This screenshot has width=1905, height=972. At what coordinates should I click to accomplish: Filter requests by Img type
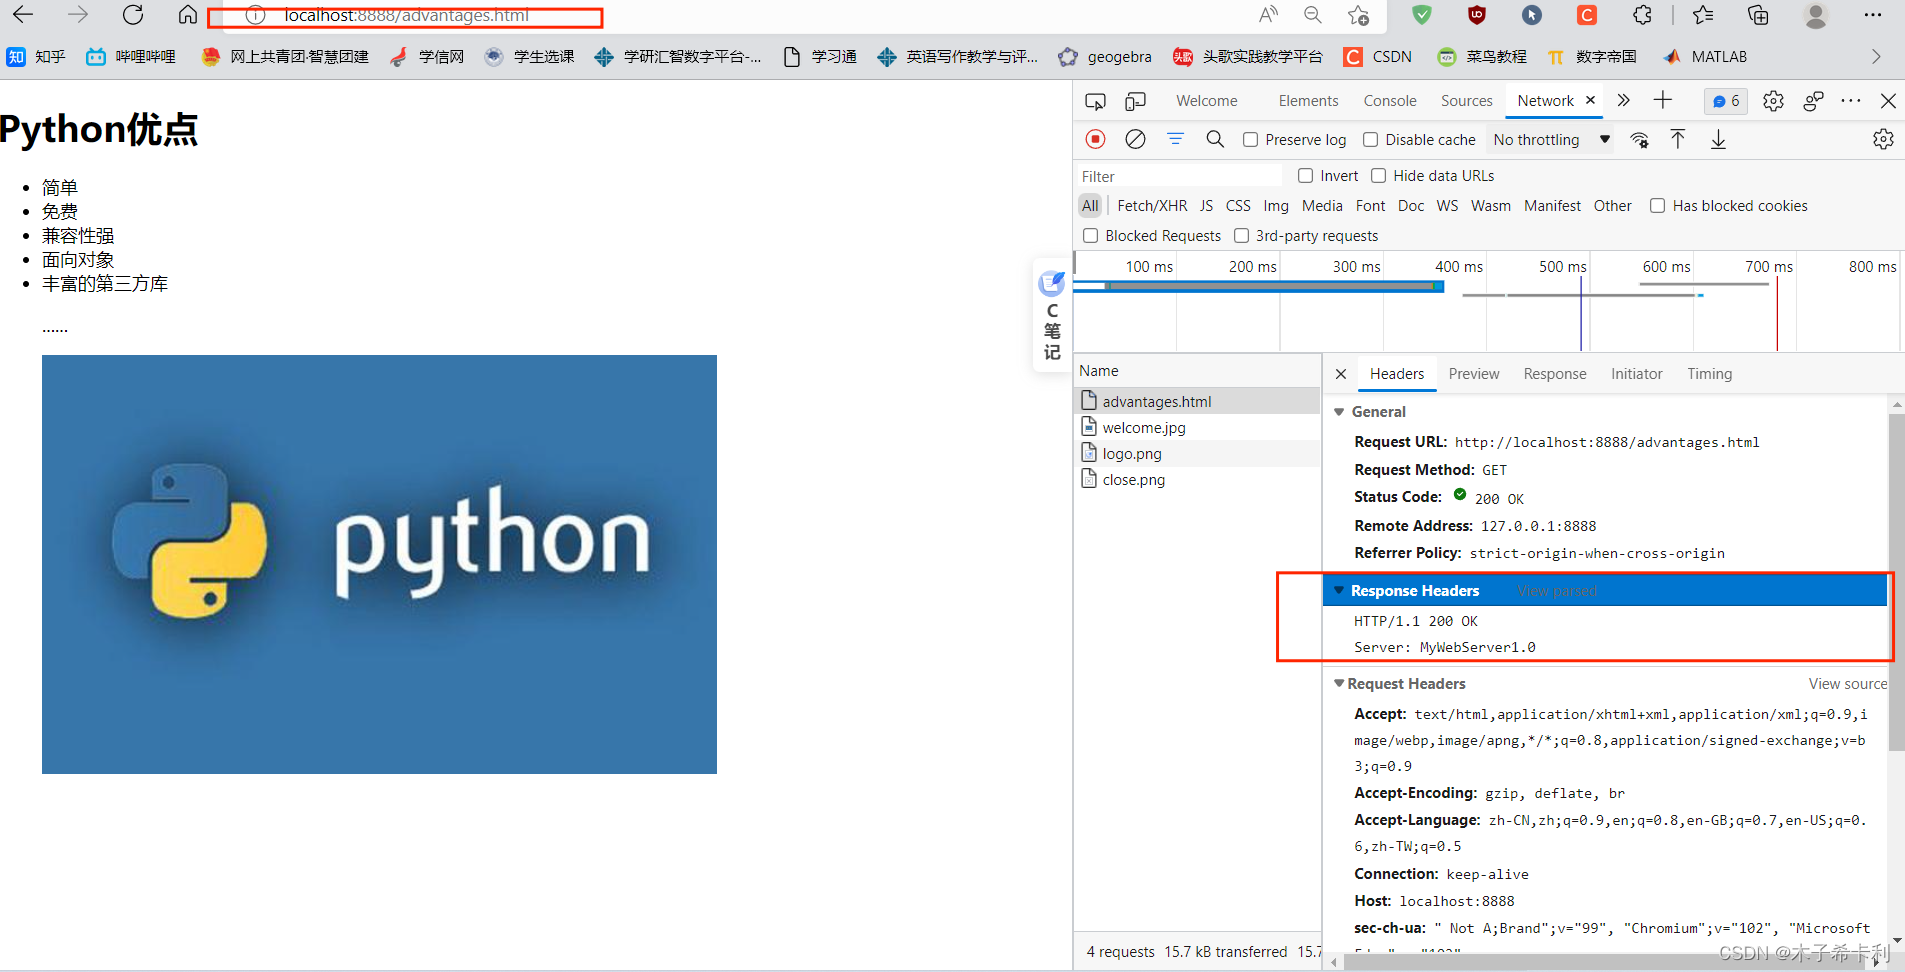(1276, 206)
